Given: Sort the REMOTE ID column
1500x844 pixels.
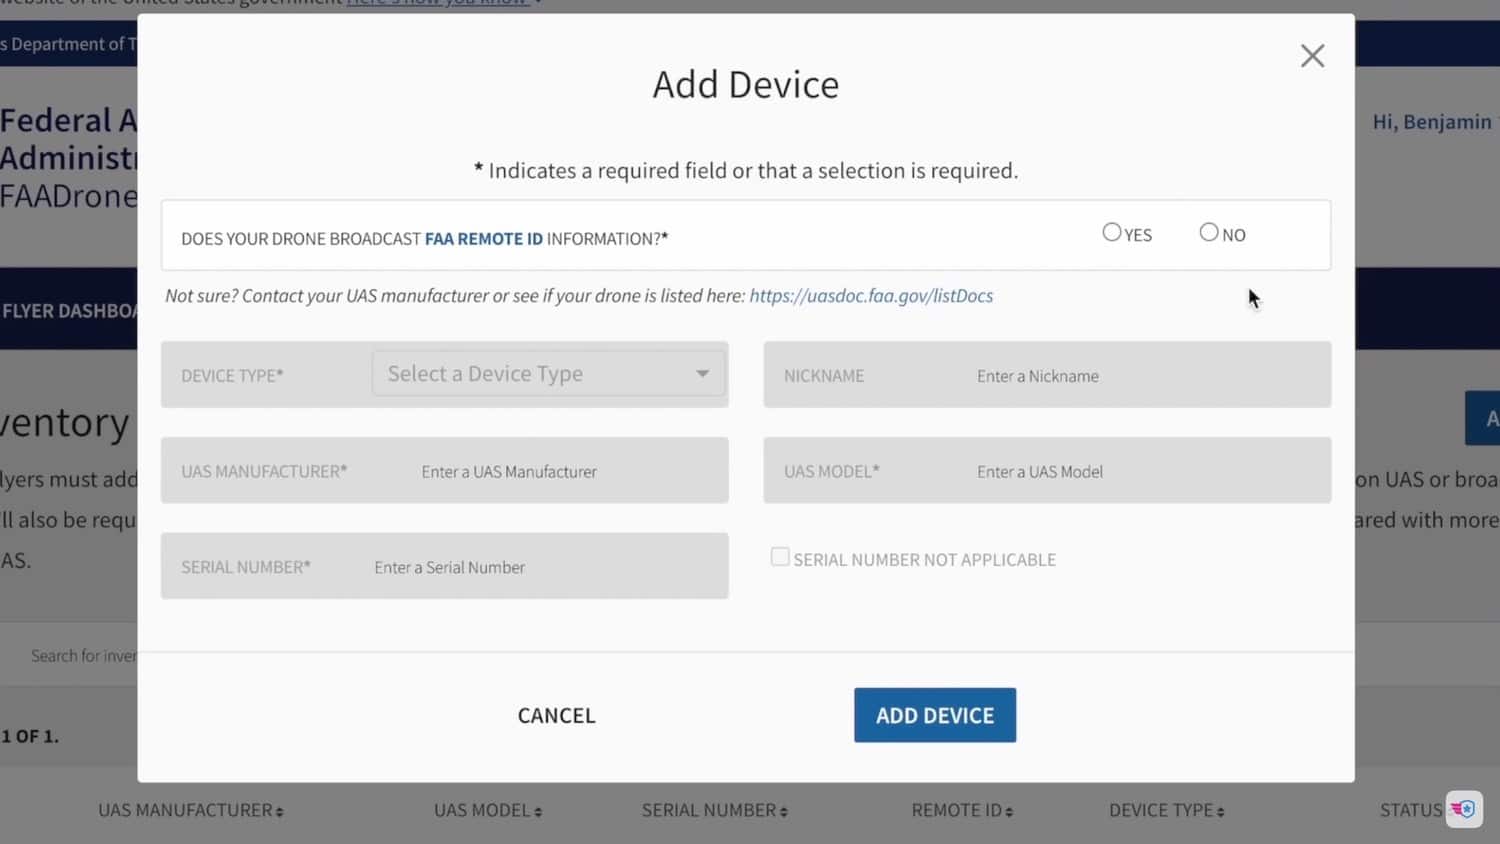Looking at the screenshot, I should (961, 810).
